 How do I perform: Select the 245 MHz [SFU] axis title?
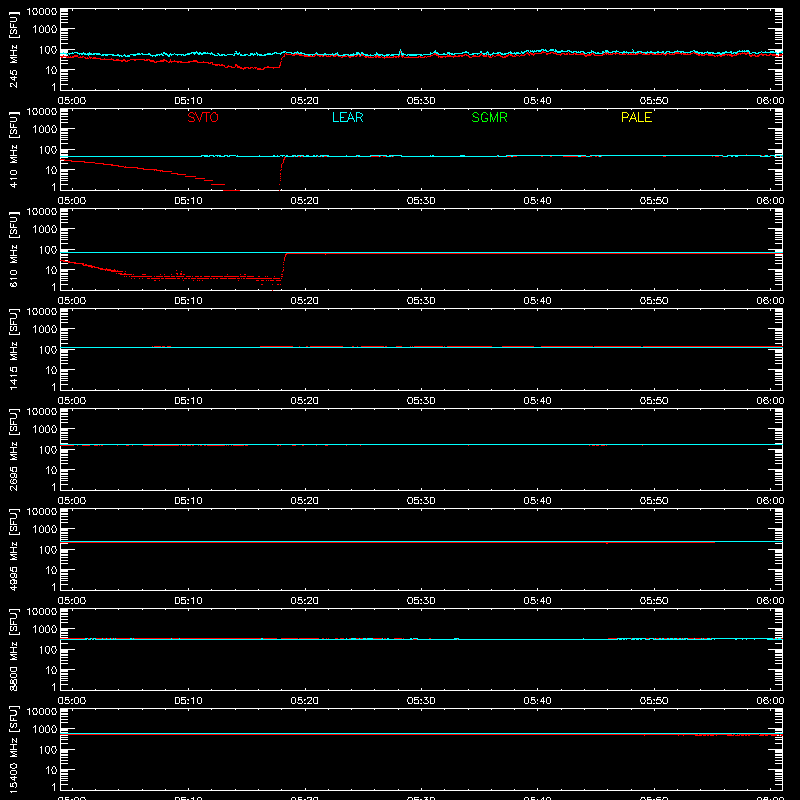[x=14, y=49]
